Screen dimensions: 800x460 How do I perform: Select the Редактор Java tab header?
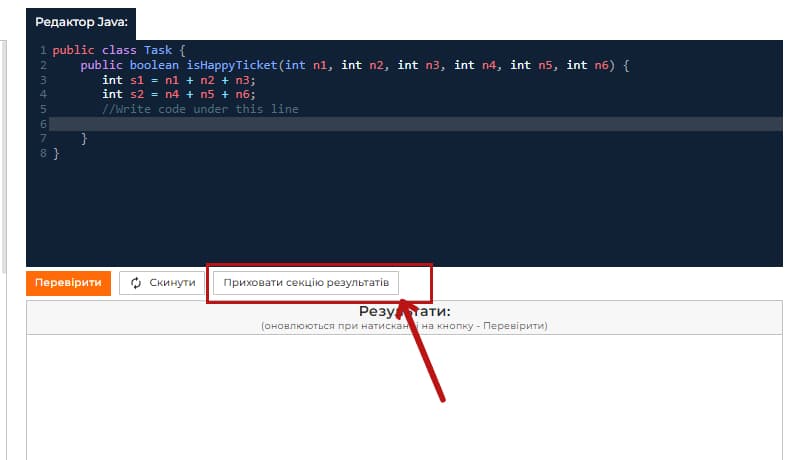[x=81, y=22]
